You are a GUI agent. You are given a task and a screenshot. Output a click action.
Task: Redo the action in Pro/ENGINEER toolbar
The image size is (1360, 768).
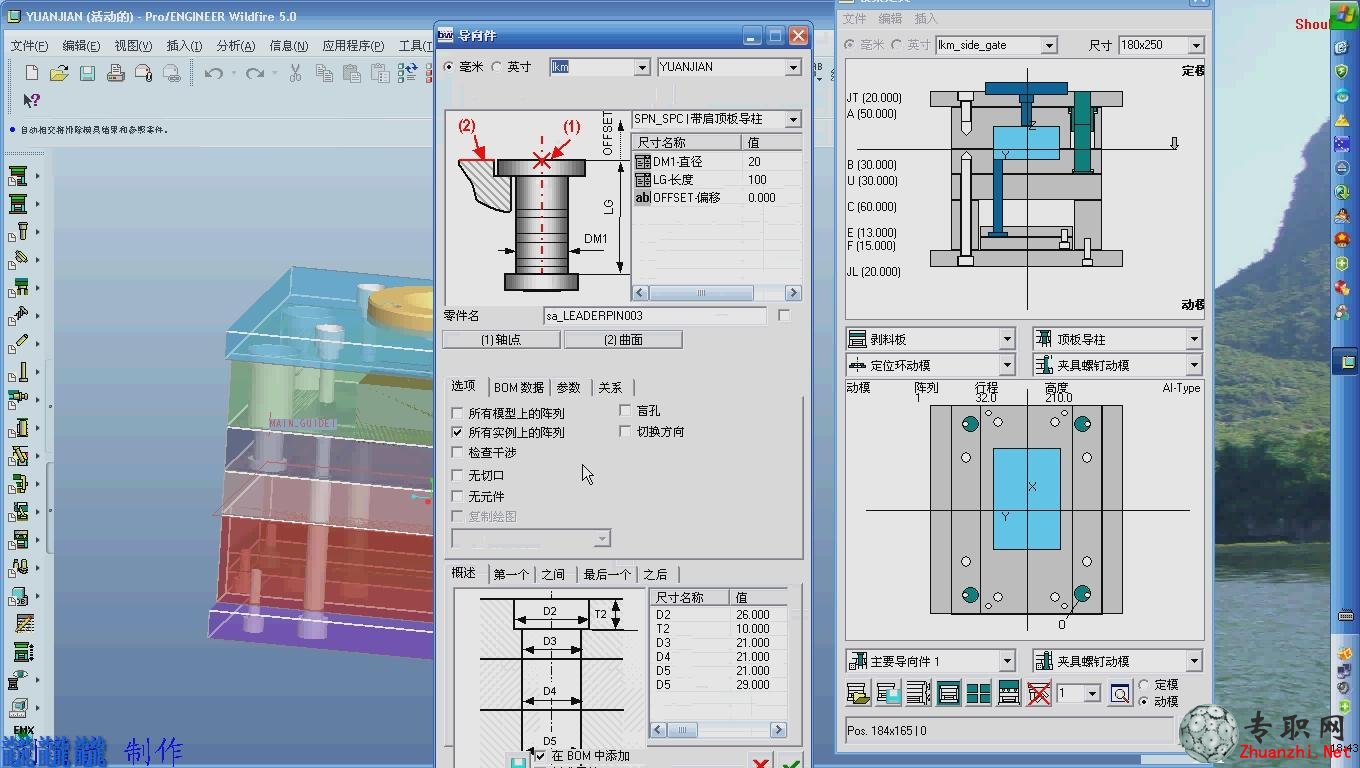point(255,73)
